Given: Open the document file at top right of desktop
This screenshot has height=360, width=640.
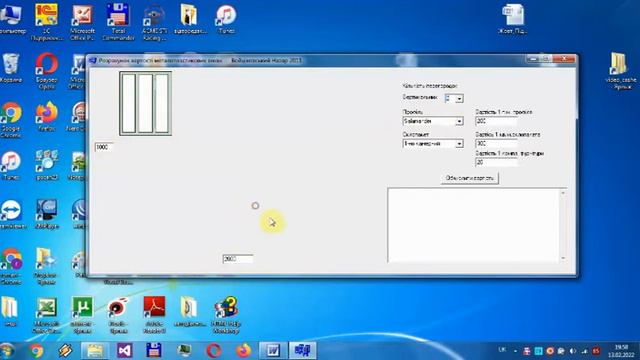Looking at the screenshot, I should (x=513, y=20).
